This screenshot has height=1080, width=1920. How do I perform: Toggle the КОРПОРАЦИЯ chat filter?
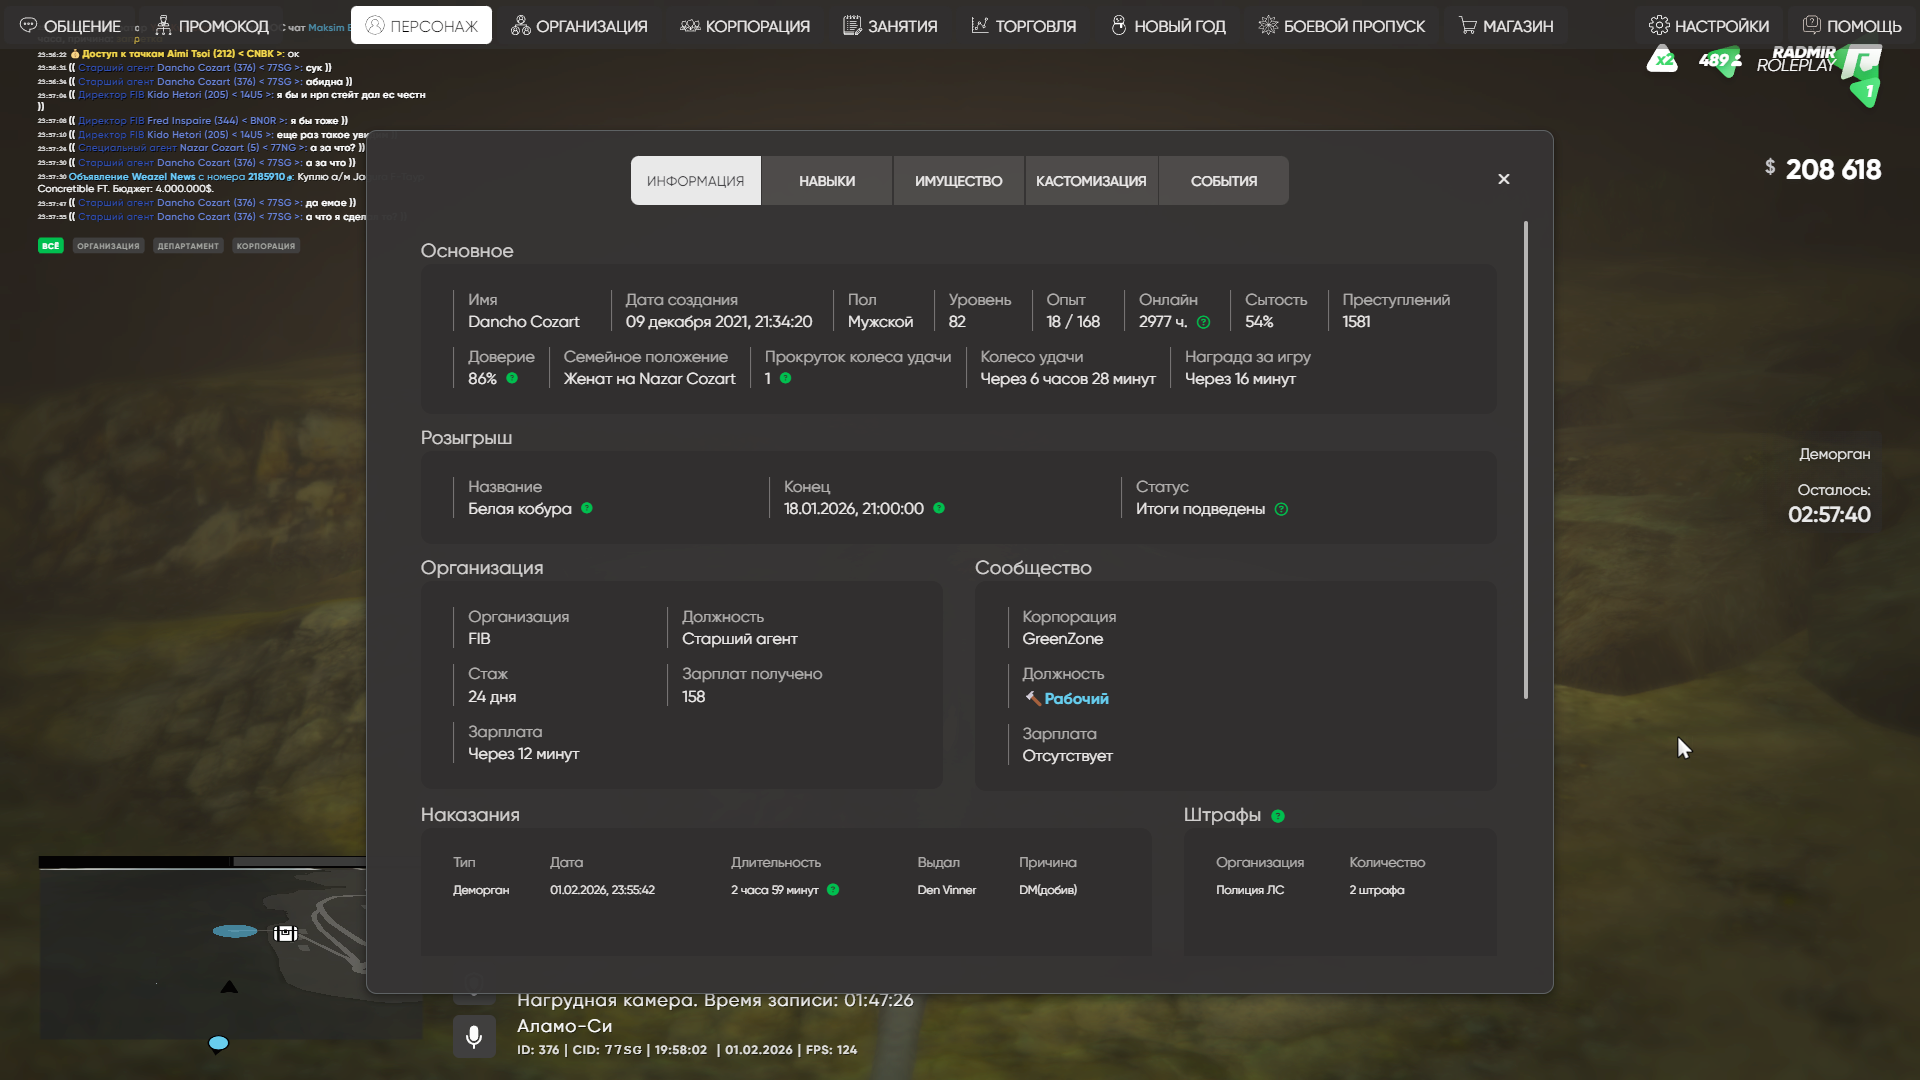click(x=266, y=246)
